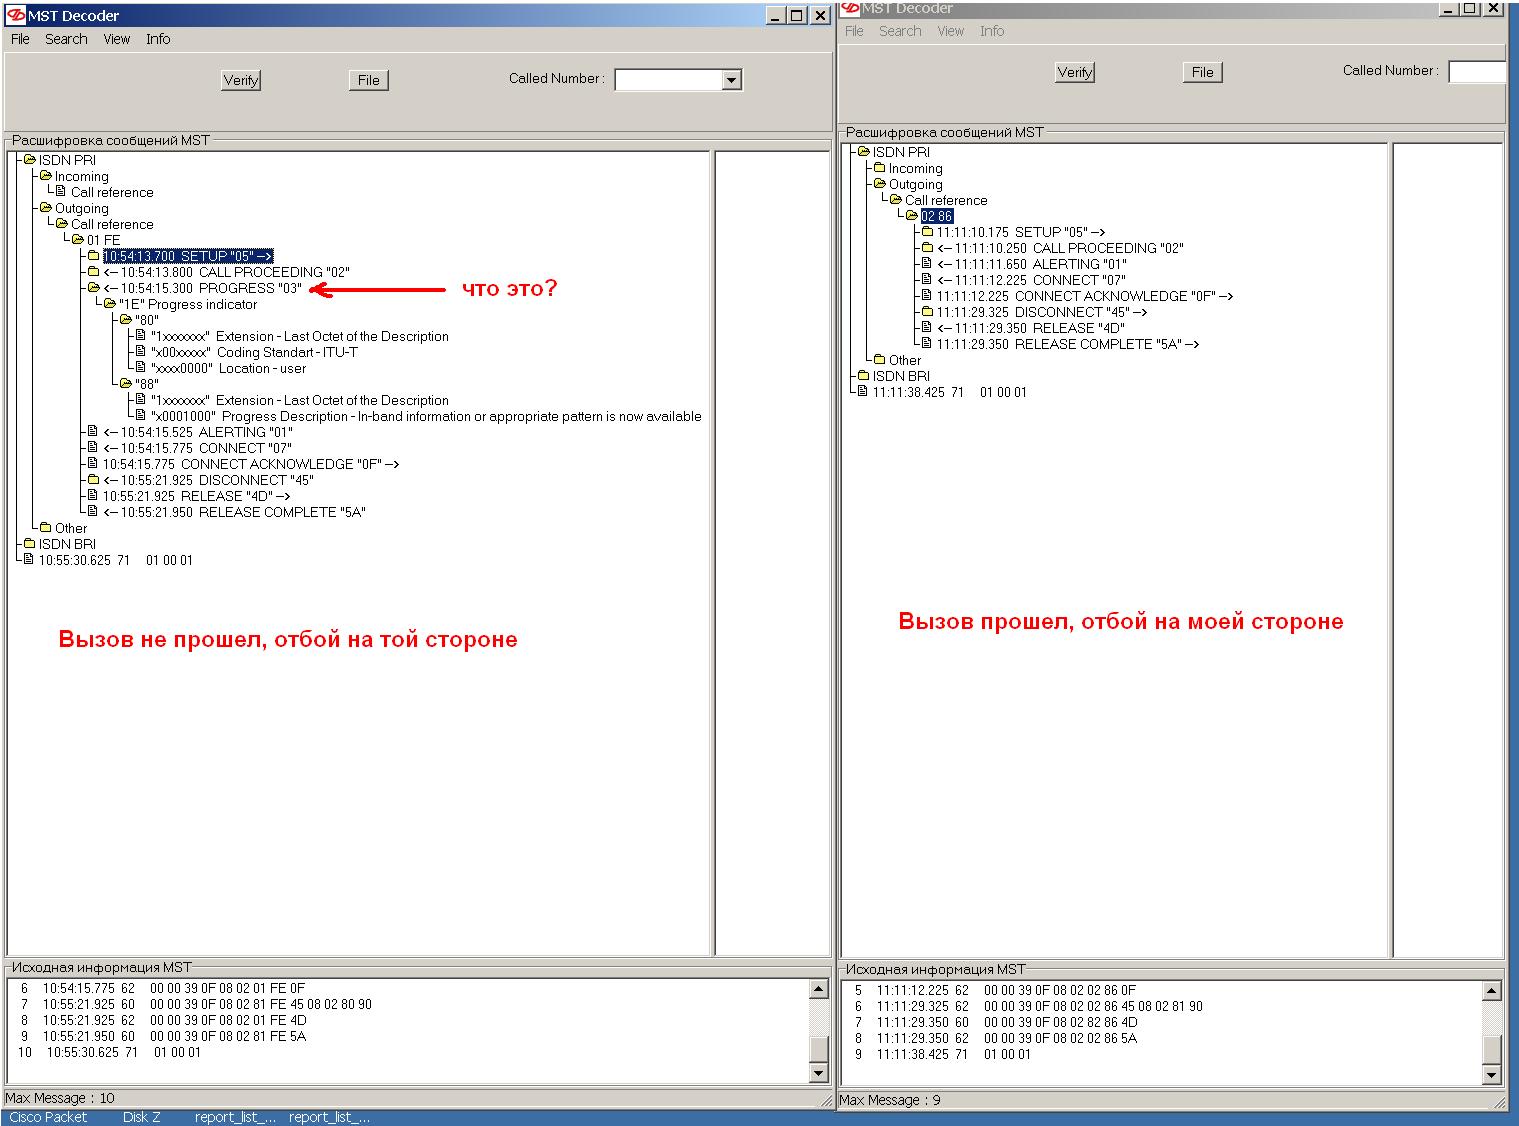Click CALL PROCEEDING 10:54:13.800 folder icon

(94, 272)
